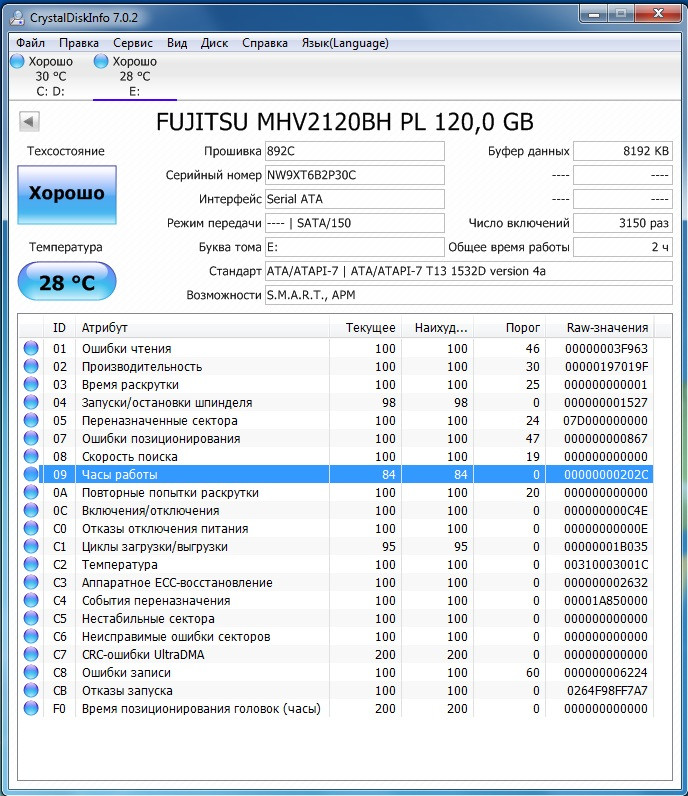Click the Число включений value 3150 раз
Image resolution: width=688 pixels, height=796 pixels.
coord(623,223)
